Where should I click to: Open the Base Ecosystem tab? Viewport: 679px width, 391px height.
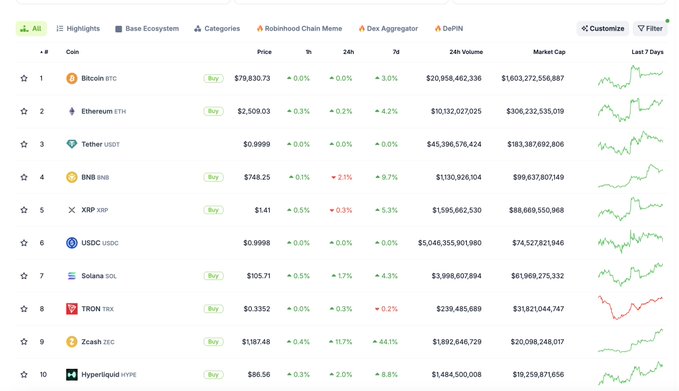[x=147, y=29]
